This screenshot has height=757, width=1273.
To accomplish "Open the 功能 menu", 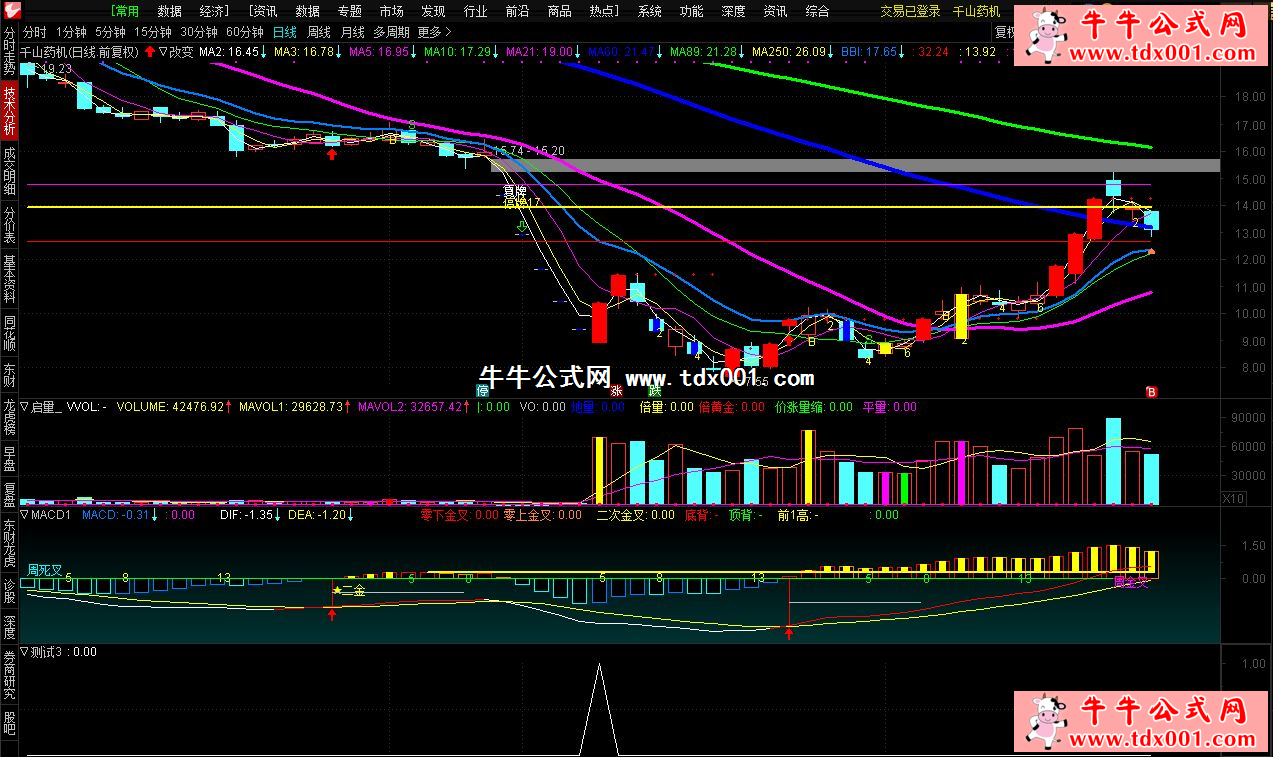I will pyautogui.click(x=691, y=11).
